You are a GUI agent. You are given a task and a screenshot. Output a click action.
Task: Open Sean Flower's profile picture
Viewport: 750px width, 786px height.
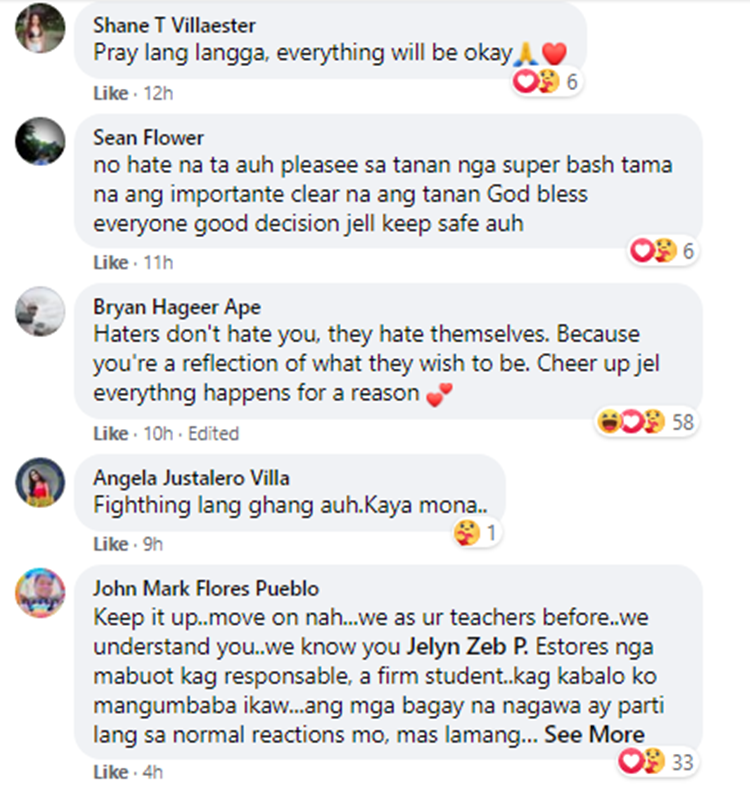point(40,141)
